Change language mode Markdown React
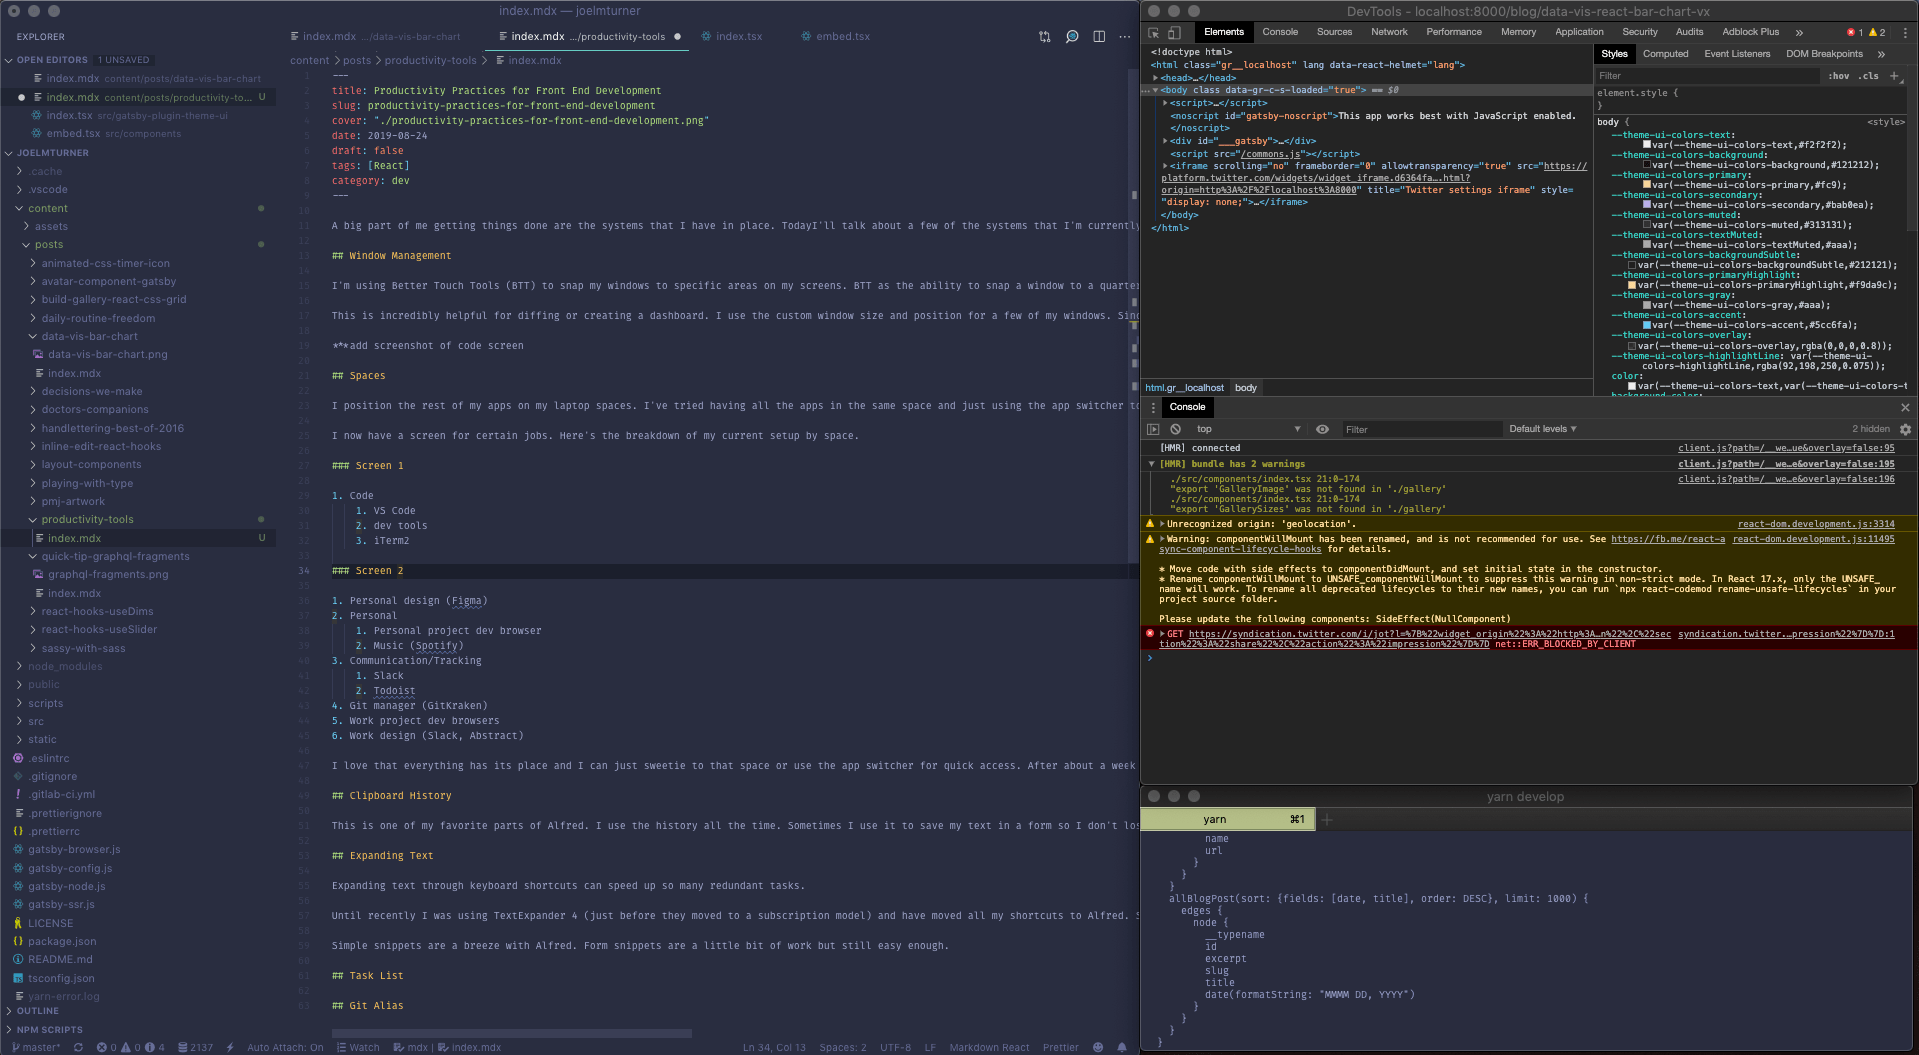Screen dimensions: 1919x1055 pos(988,1047)
